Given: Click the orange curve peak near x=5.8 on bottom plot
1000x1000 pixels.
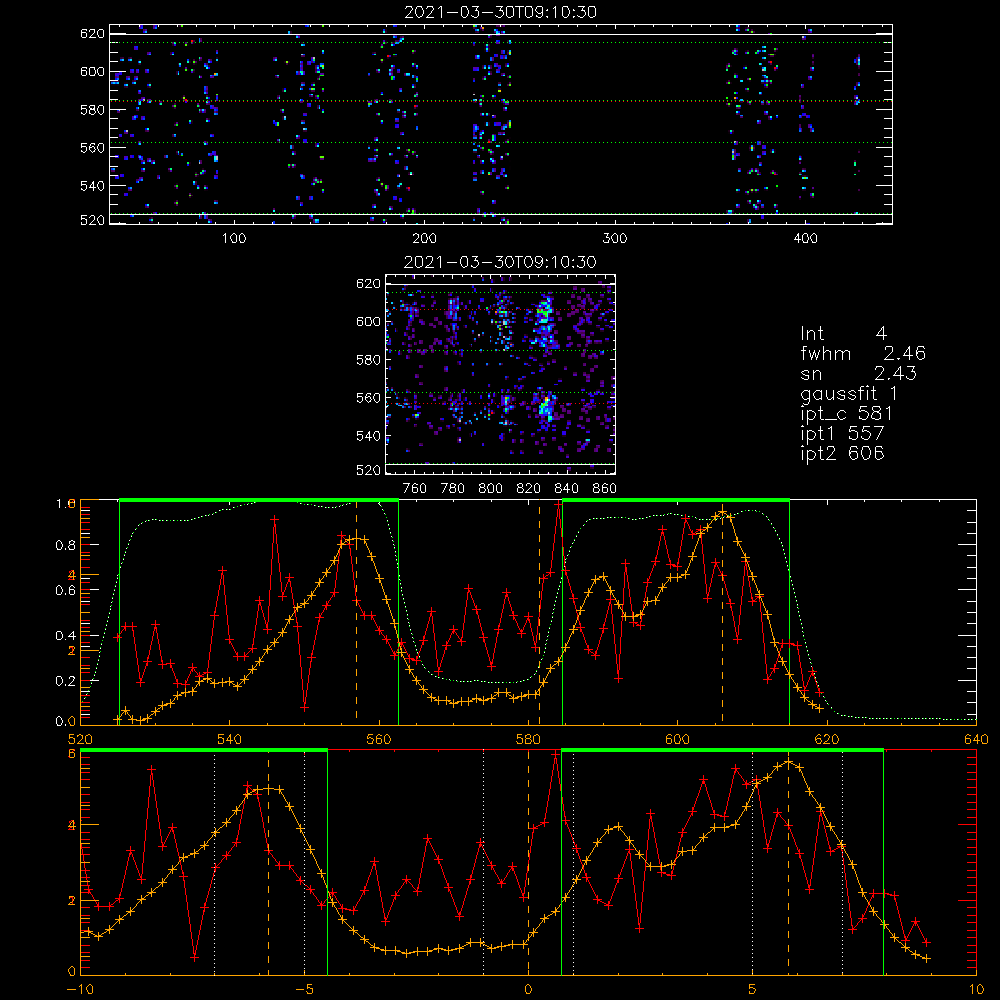Looking at the screenshot, I should tap(789, 761).
